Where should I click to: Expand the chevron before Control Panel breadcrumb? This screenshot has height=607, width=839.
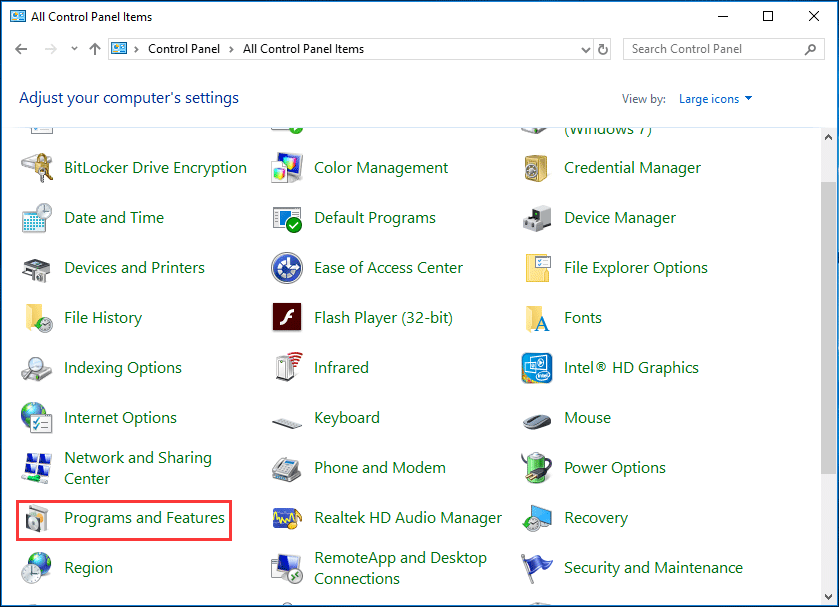136,49
